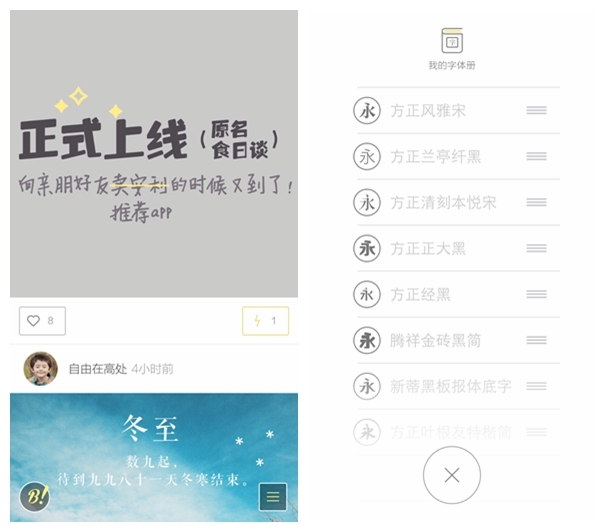The image size is (607, 532).
Task: Open the 冬至 sky image post
Action: (154, 457)
